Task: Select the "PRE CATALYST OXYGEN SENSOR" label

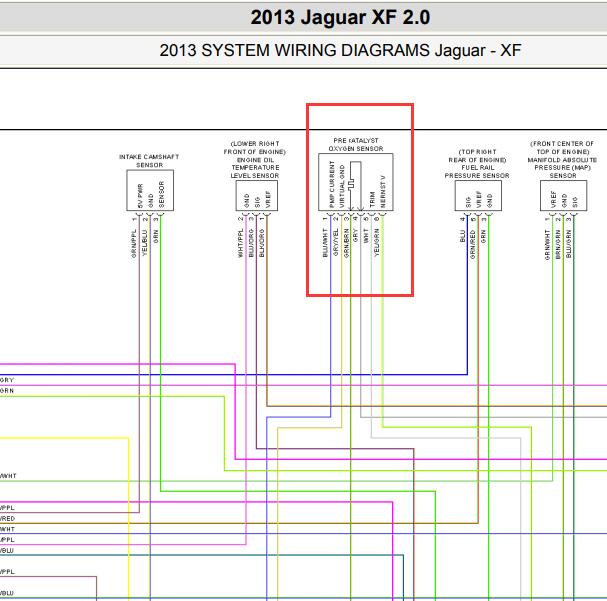Action: [x=356, y=145]
